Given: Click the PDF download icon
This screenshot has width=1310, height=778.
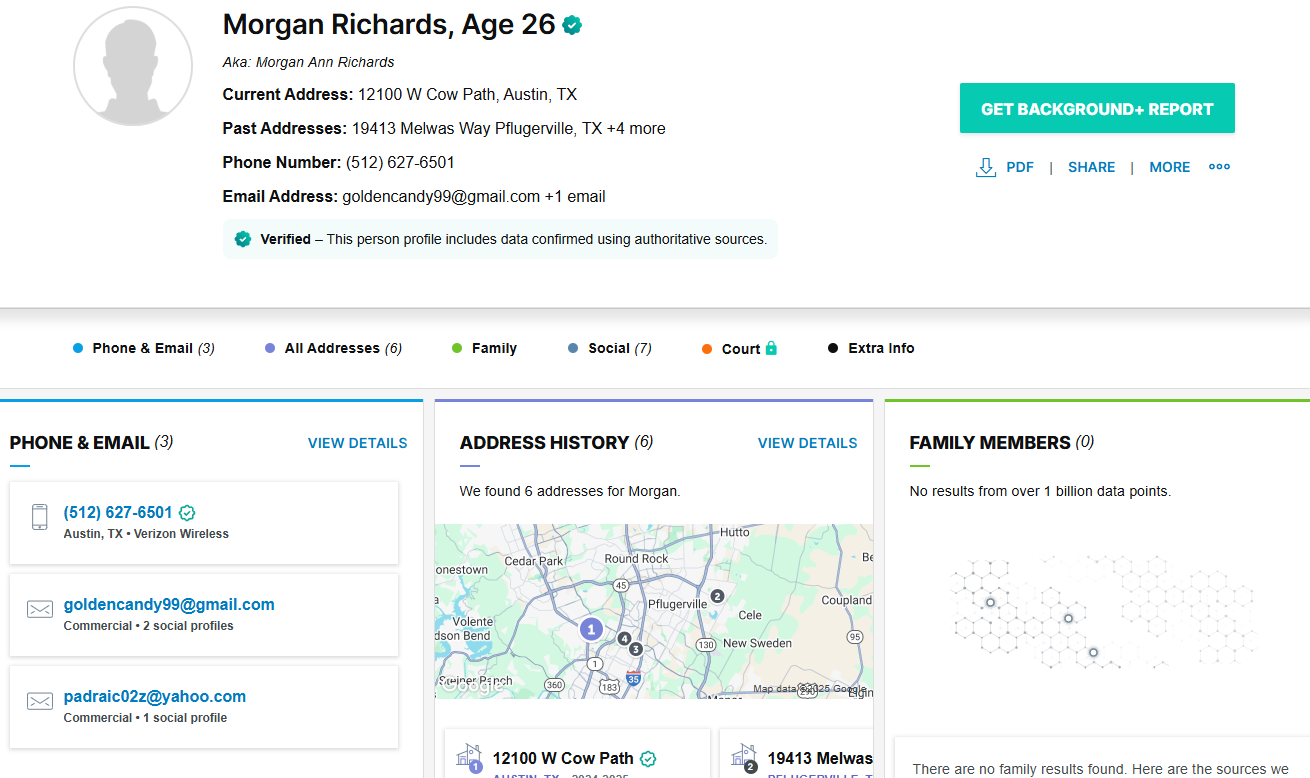Looking at the screenshot, I should pyautogui.click(x=986, y=167).
